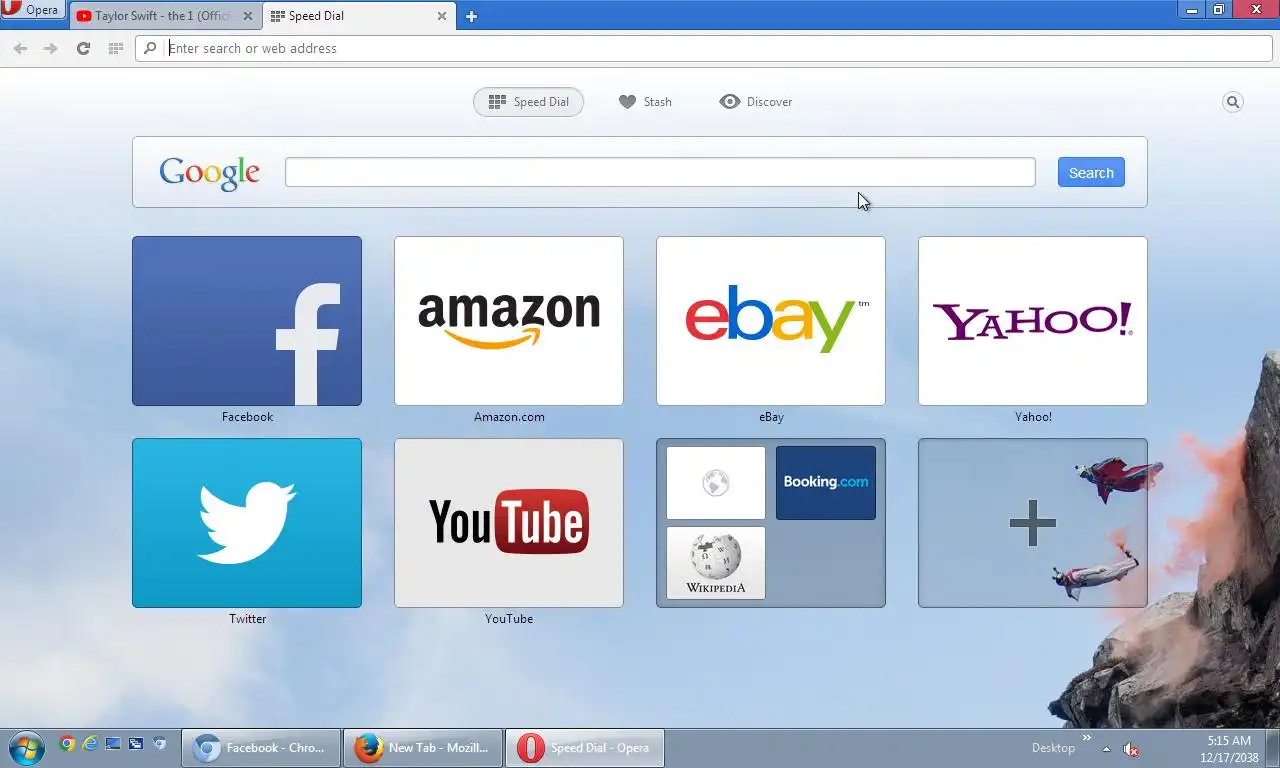Click the Yahoo! label text
The width and height of the screenshot is (1280, 768).
[x=1033, y=417]
